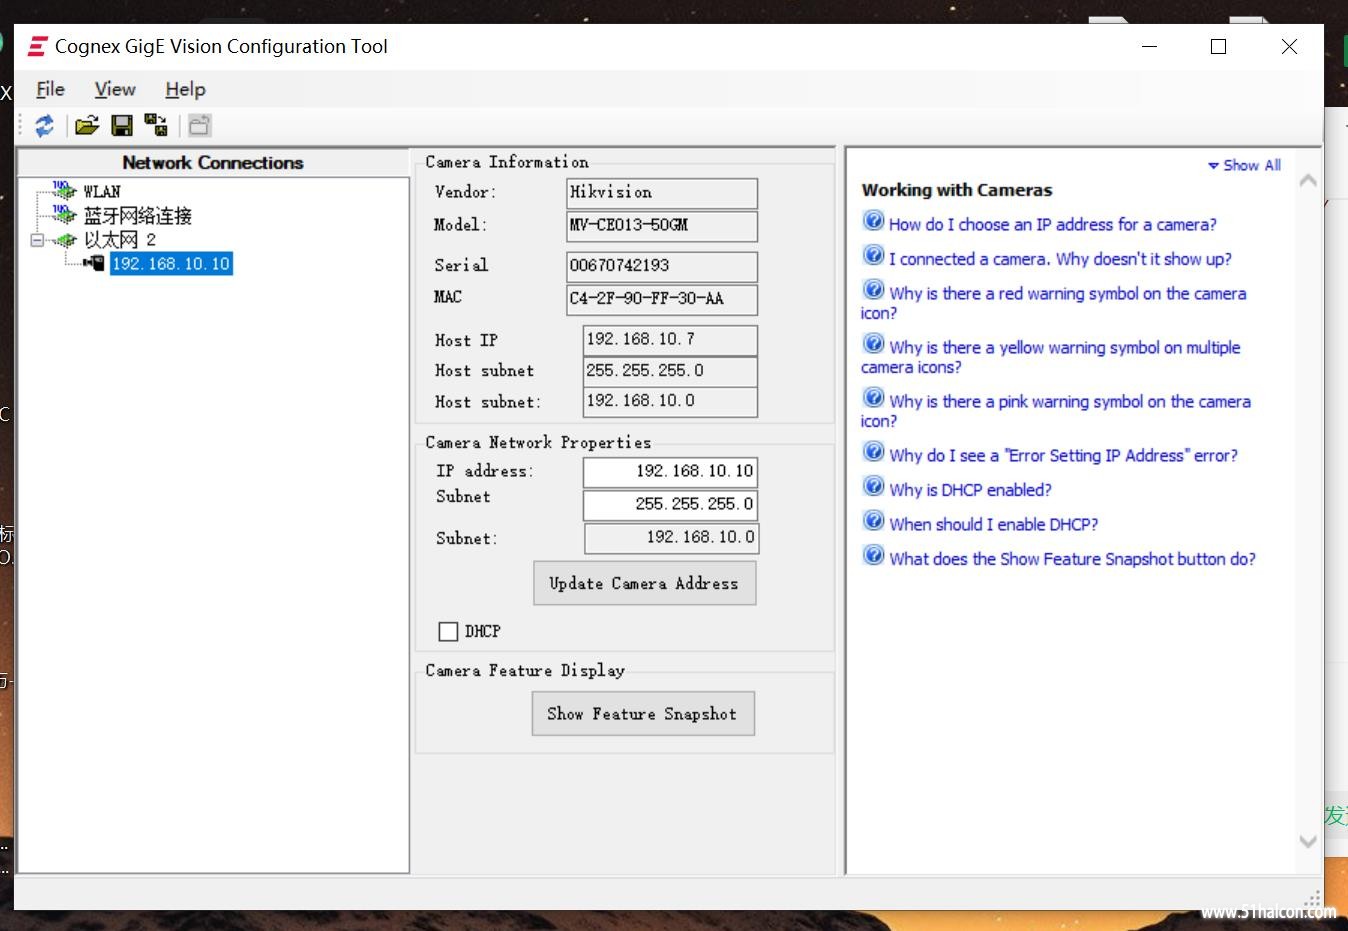Click the Model field MV-CE013-50GM
The height and width of the screenshot is (931, 1348).
662,226
